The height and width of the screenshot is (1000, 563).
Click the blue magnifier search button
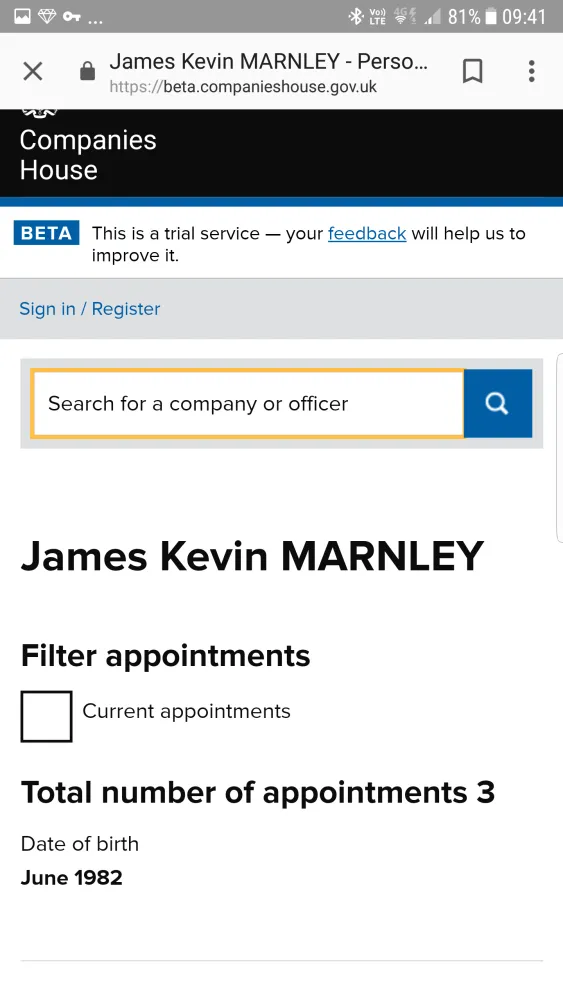pyautogui.click(x=498, y=403)
